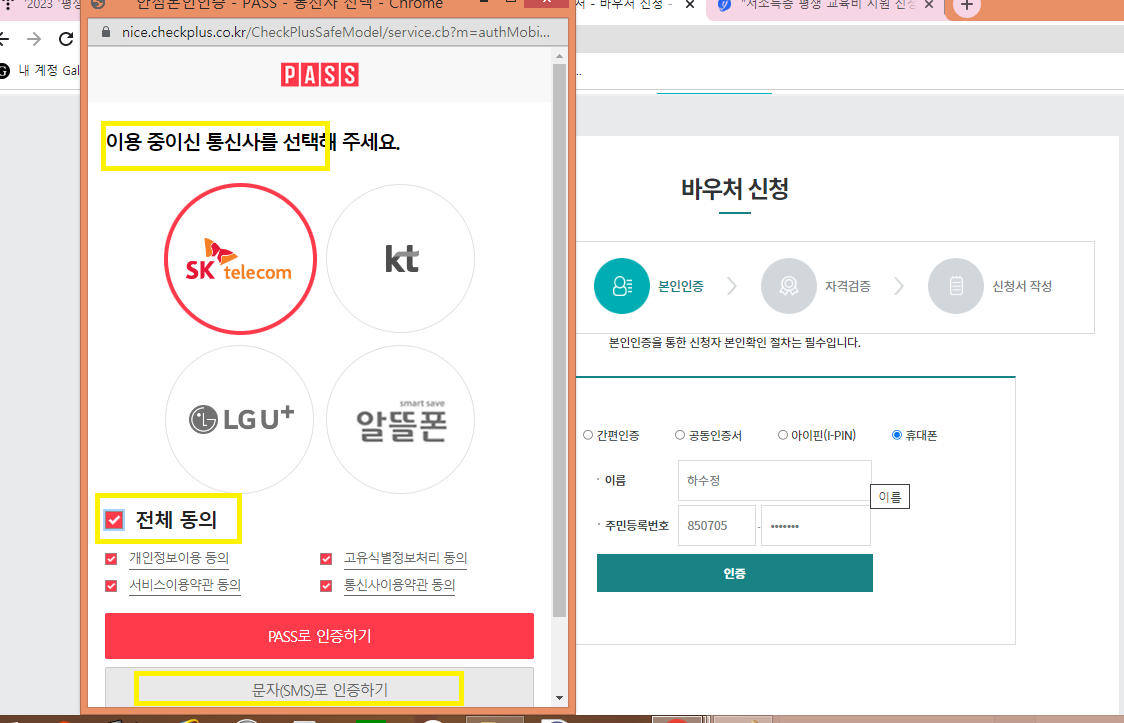Select kt carrier circle
Image resolution: width=1124 pixels, height=723 pixels.
pos(400,259)
